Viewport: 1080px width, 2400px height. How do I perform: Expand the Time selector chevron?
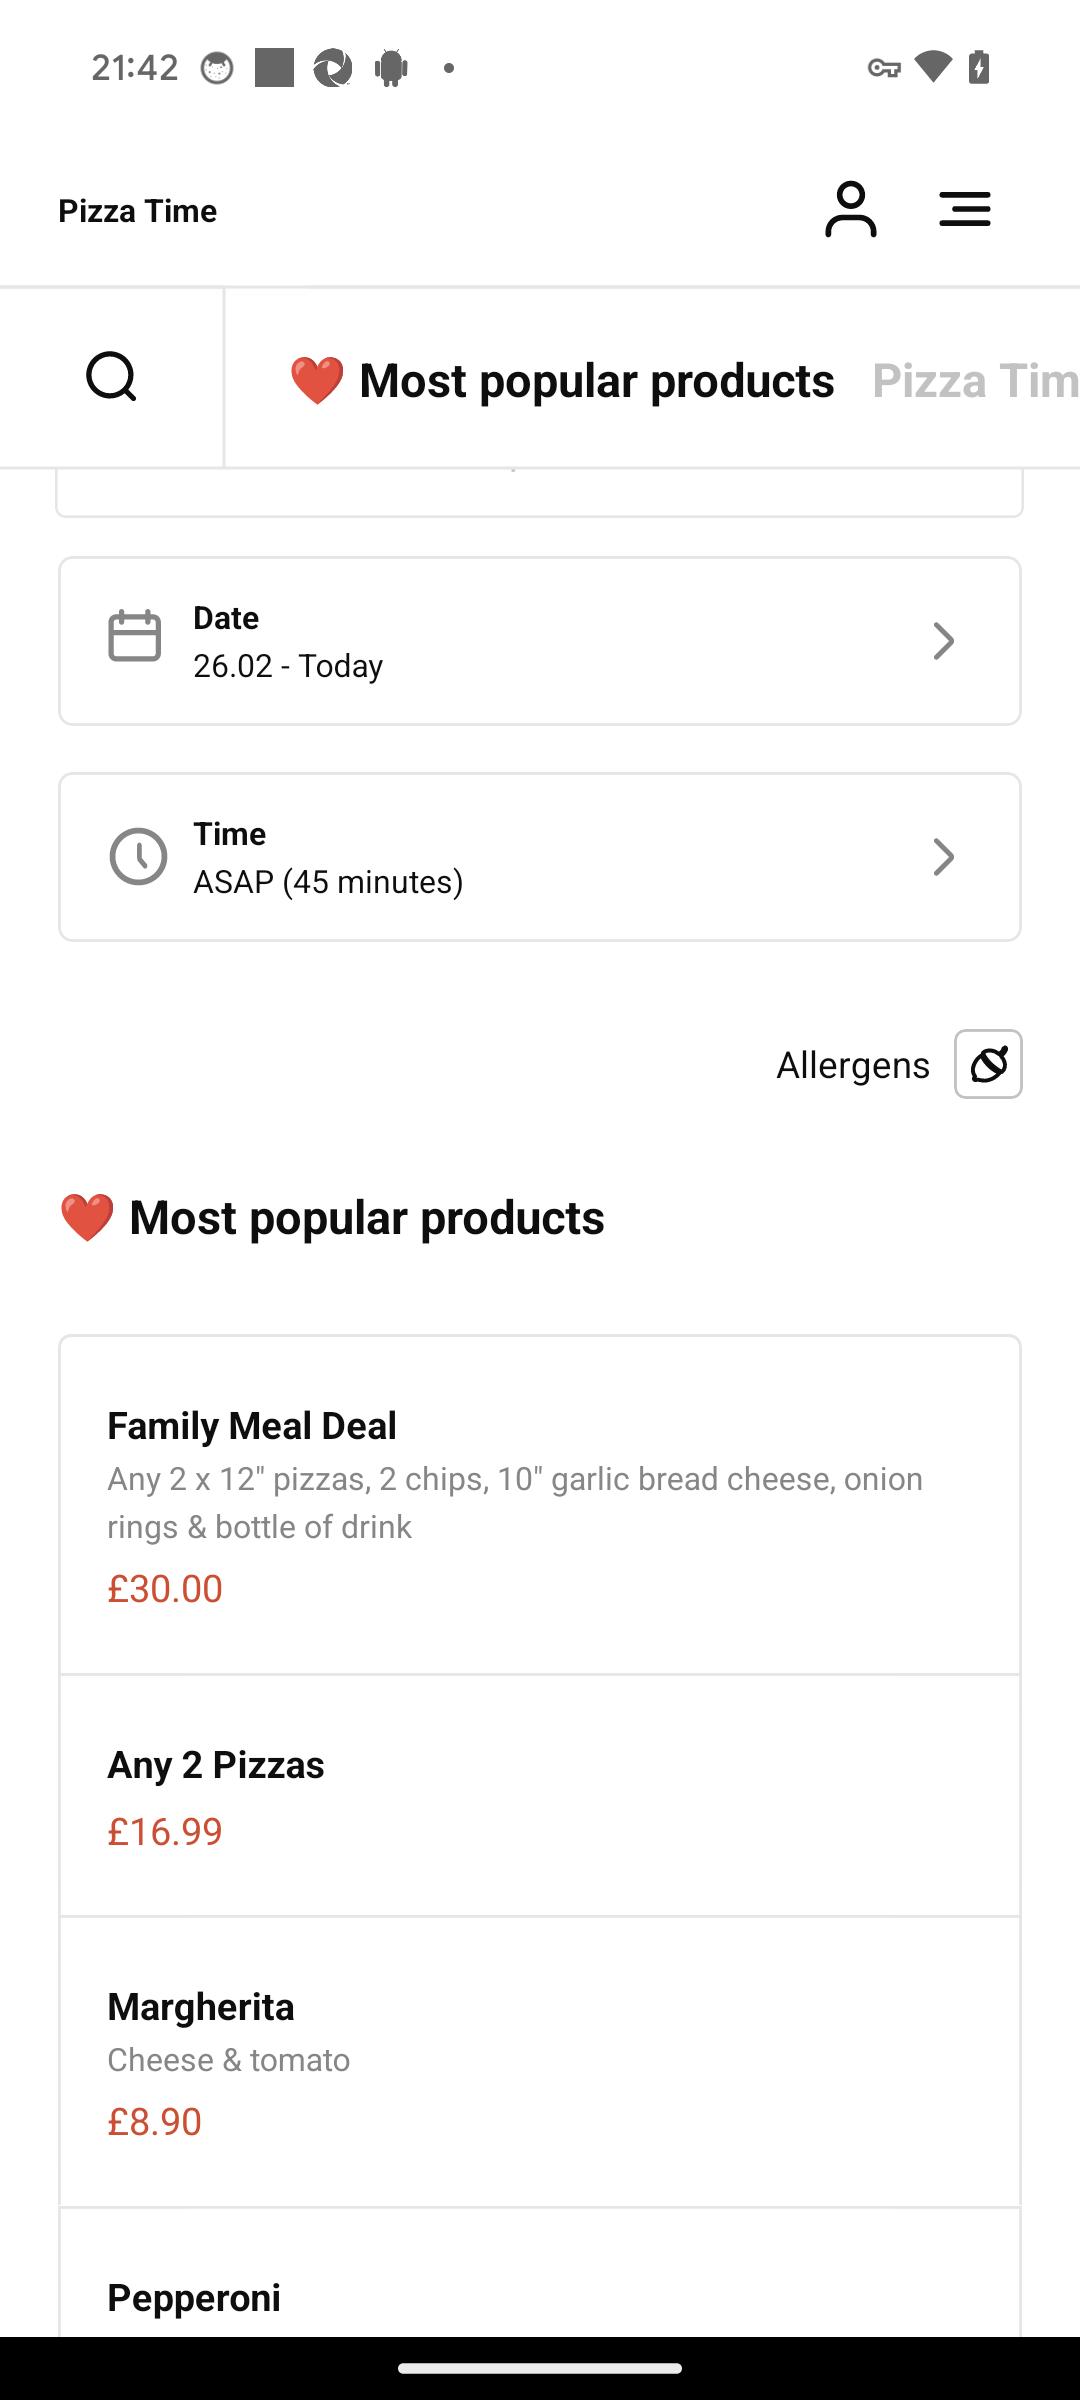(943, 857)
